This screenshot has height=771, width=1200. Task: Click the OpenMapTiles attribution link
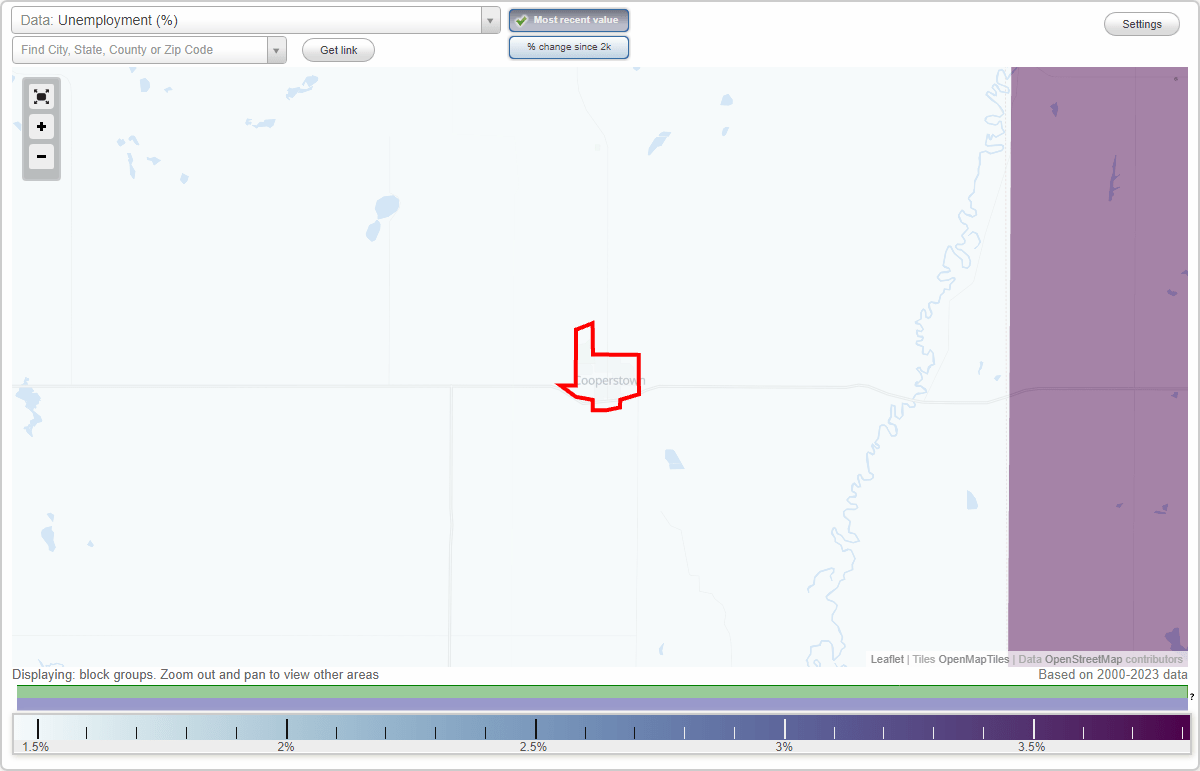coord(973,659)
